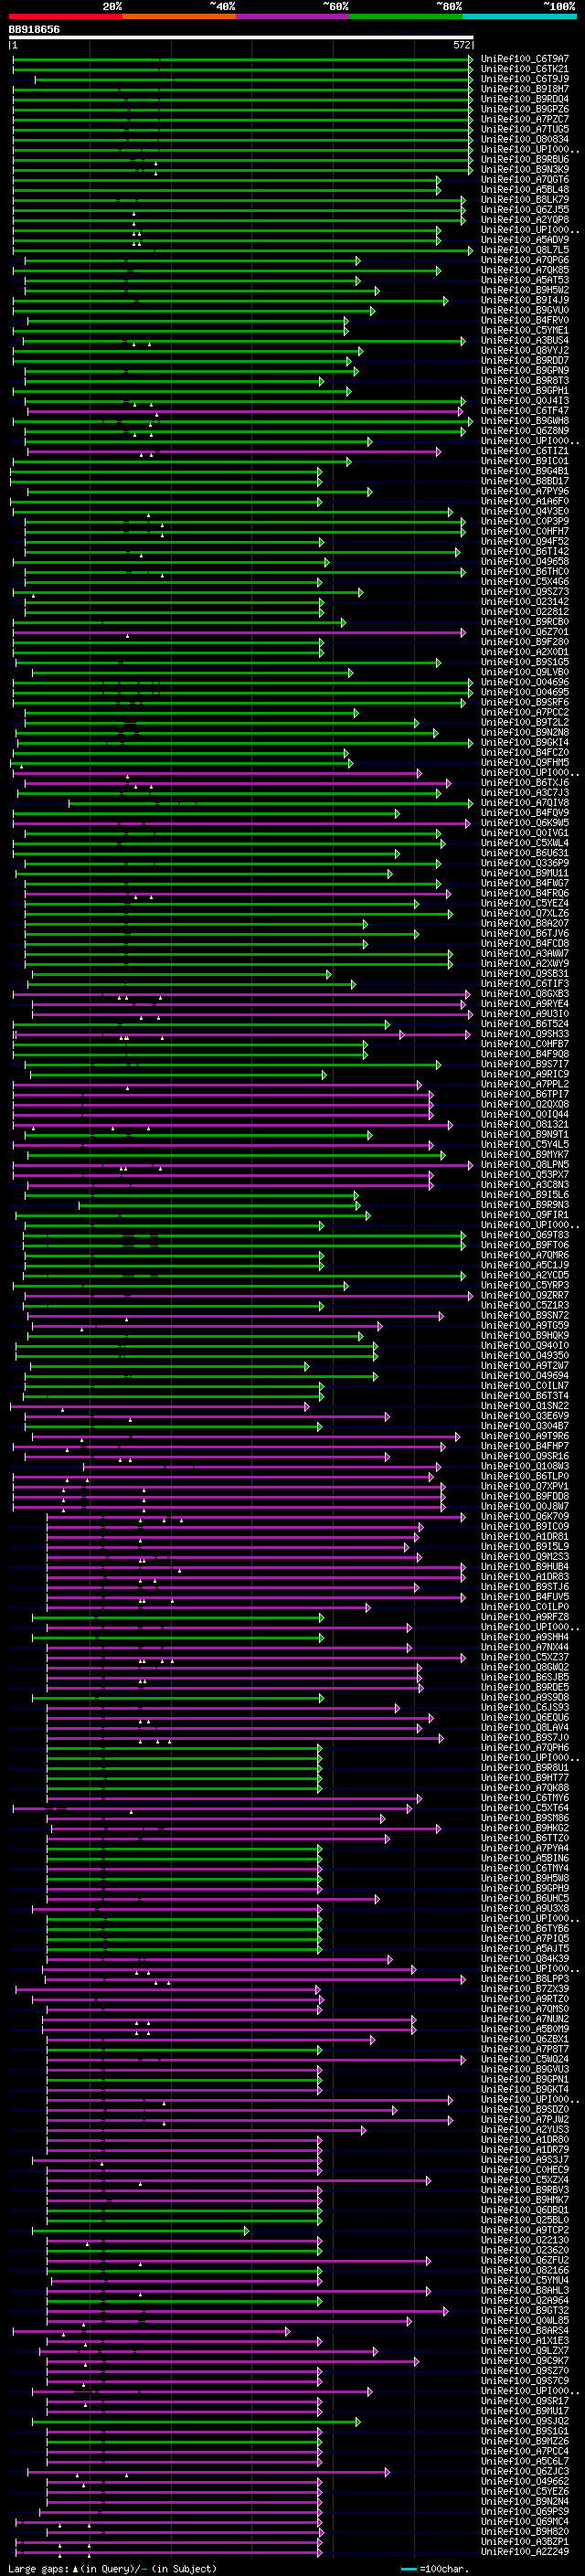Click the purple bar of UniRef100_Q6Z701
The width and height of the screenshot is (585, 2576).
coord(239,632)
